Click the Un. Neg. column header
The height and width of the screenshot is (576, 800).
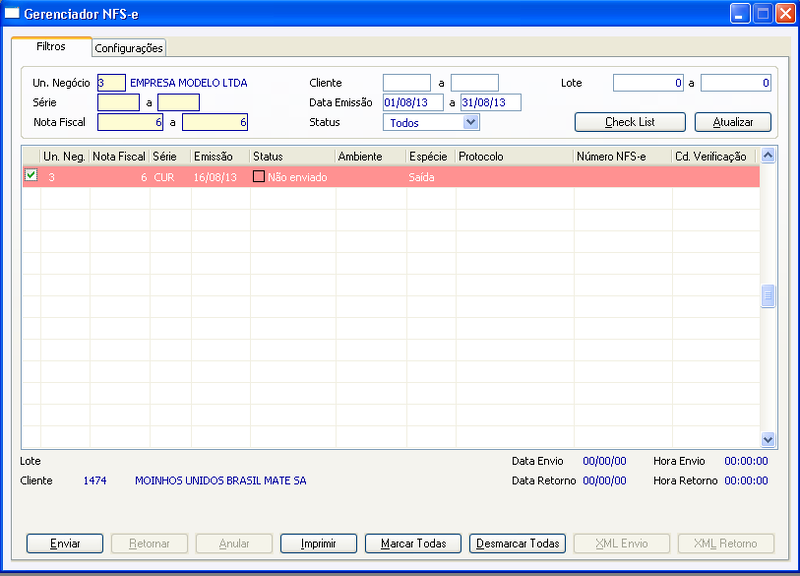(x=65, y=156)
